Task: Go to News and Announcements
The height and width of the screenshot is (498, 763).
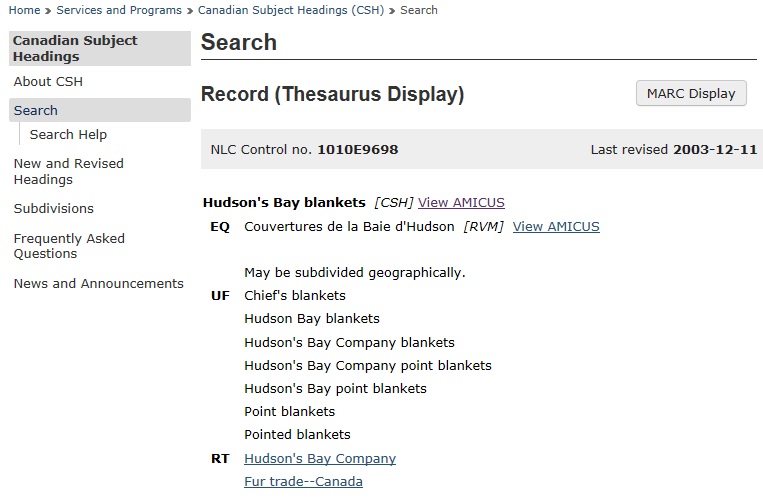Action: [x=99, y=283]
